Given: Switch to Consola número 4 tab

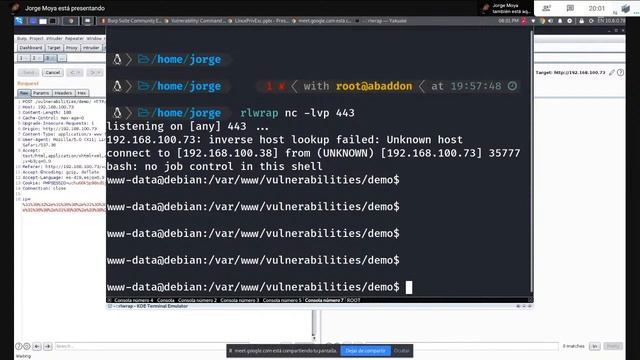Looking at the screenshot, I should (134, 300).
